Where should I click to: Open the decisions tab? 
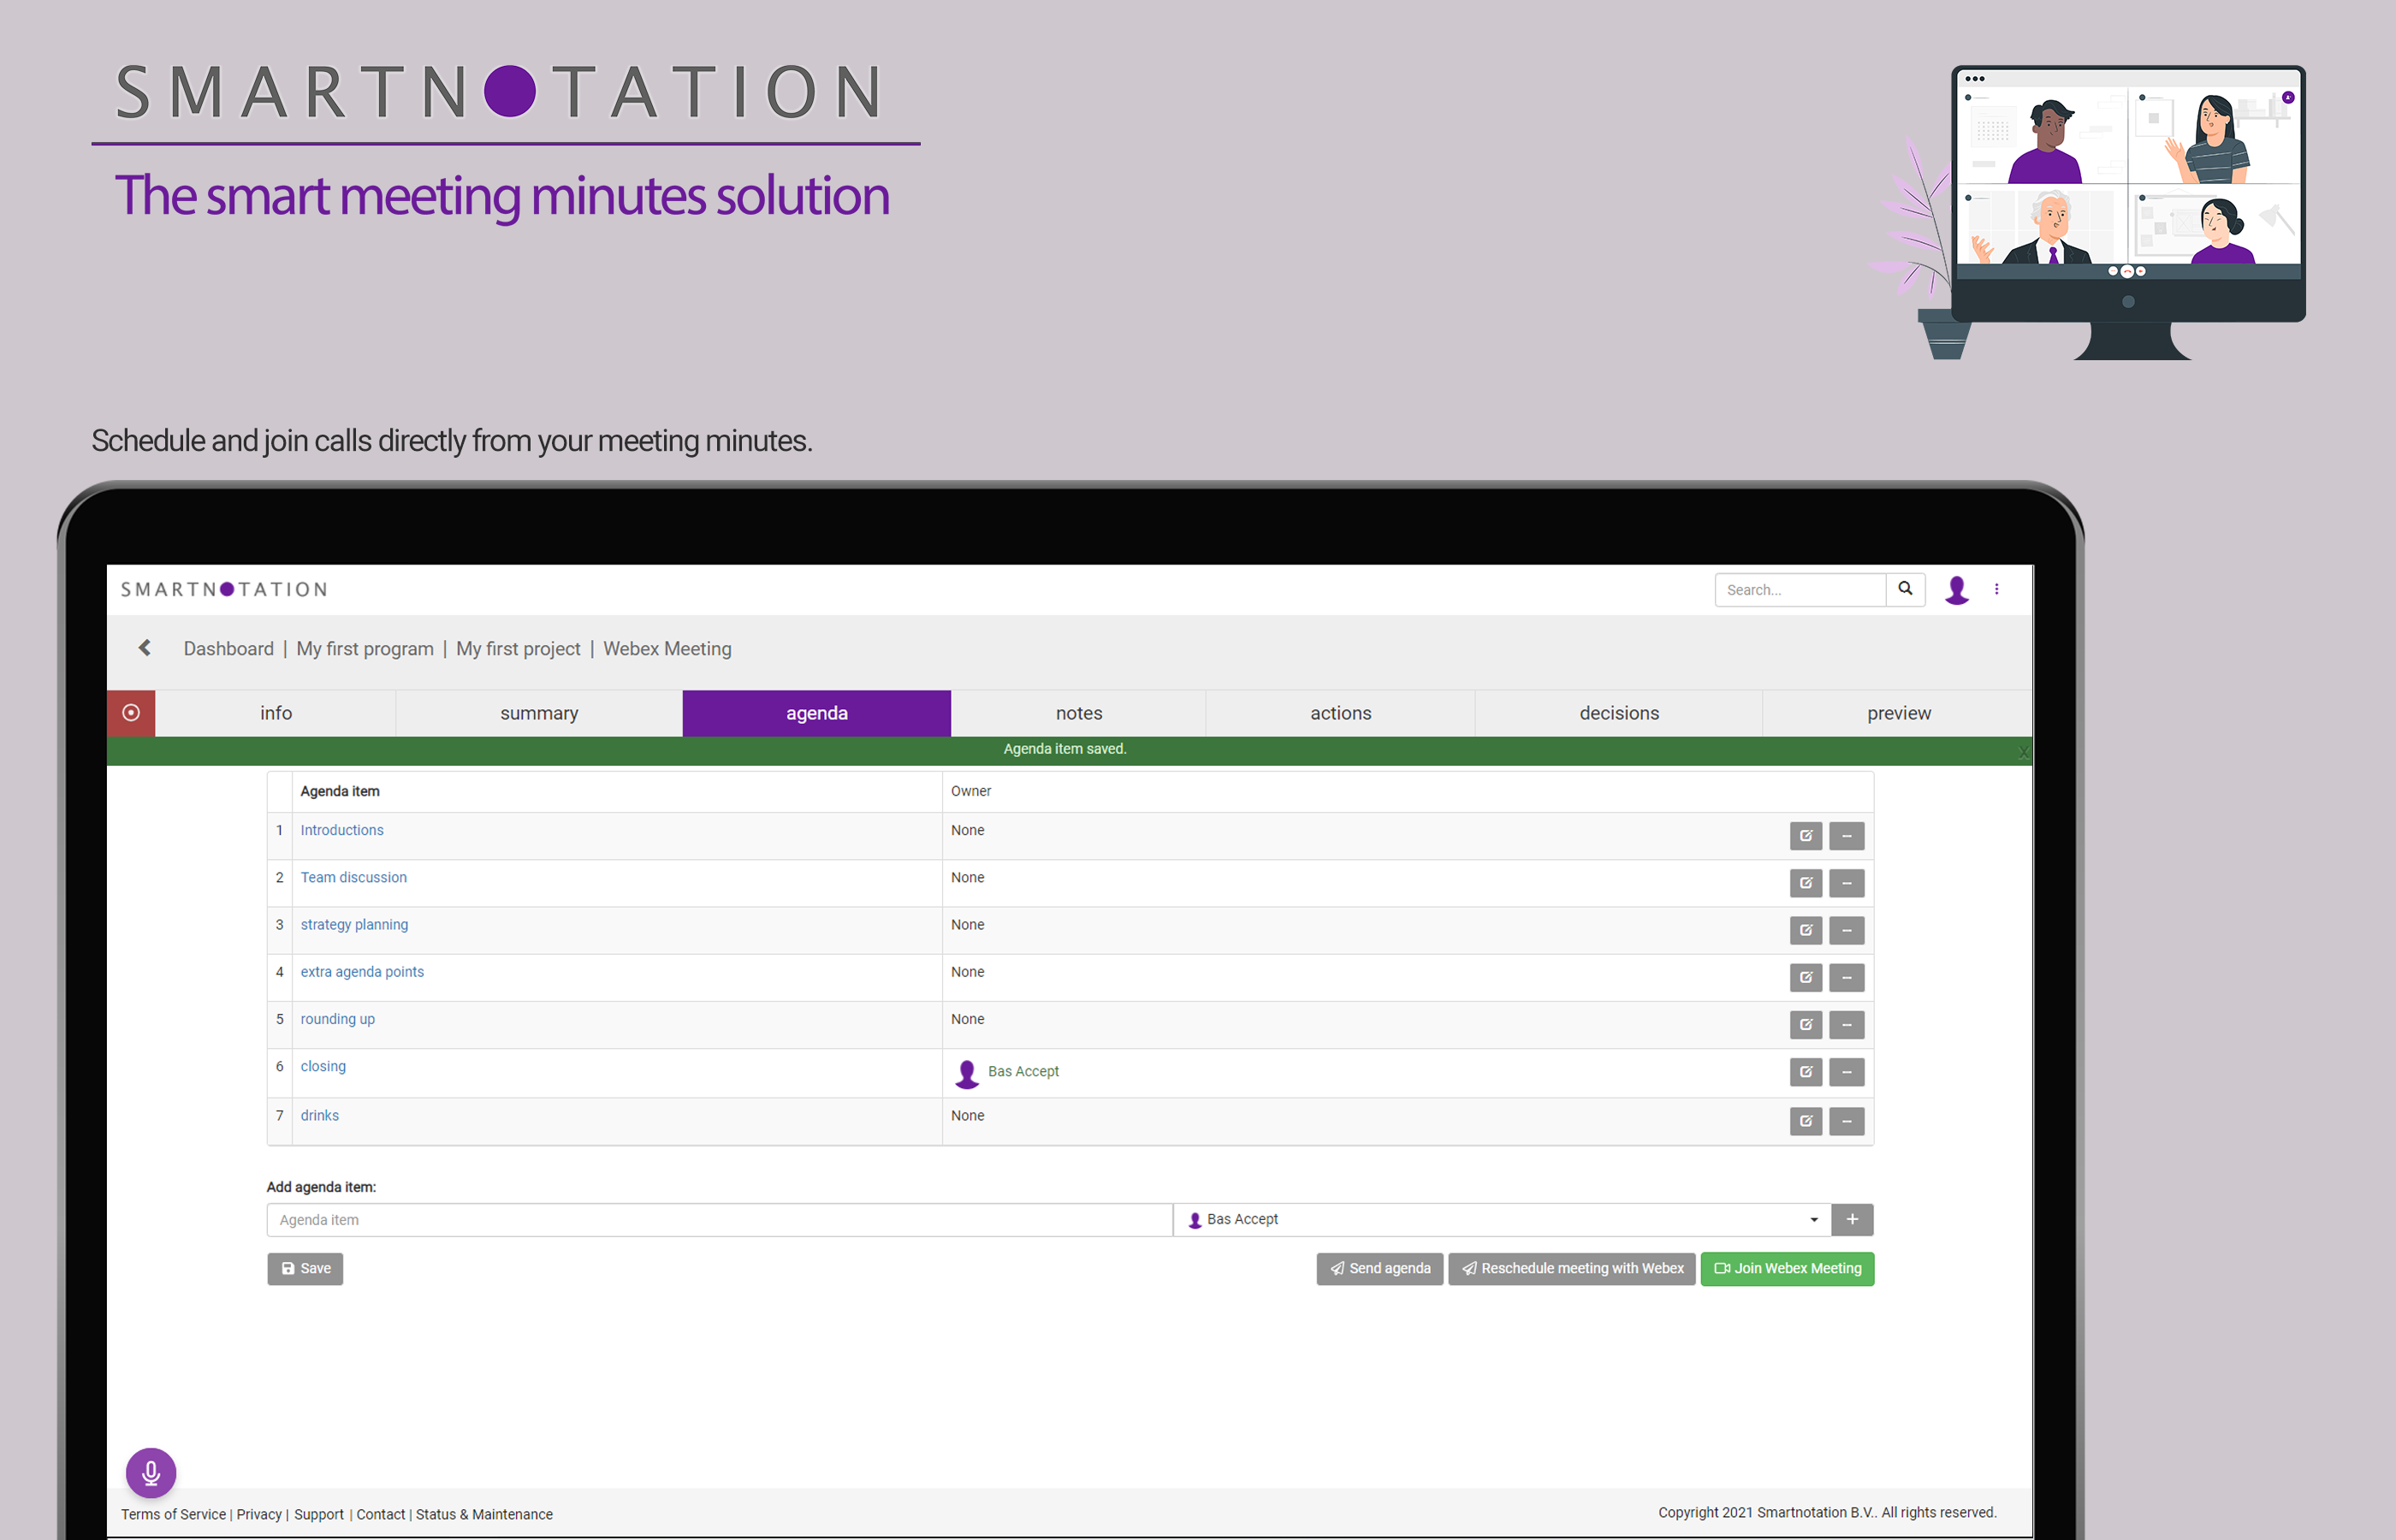tap(1618, 713)
